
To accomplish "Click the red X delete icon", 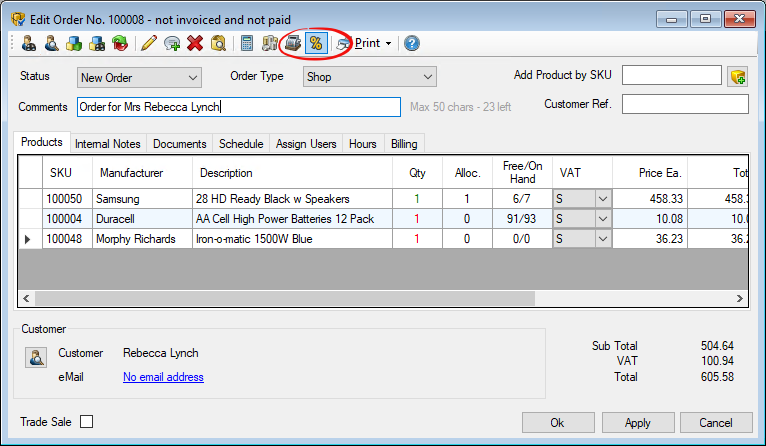I will 195,43.
